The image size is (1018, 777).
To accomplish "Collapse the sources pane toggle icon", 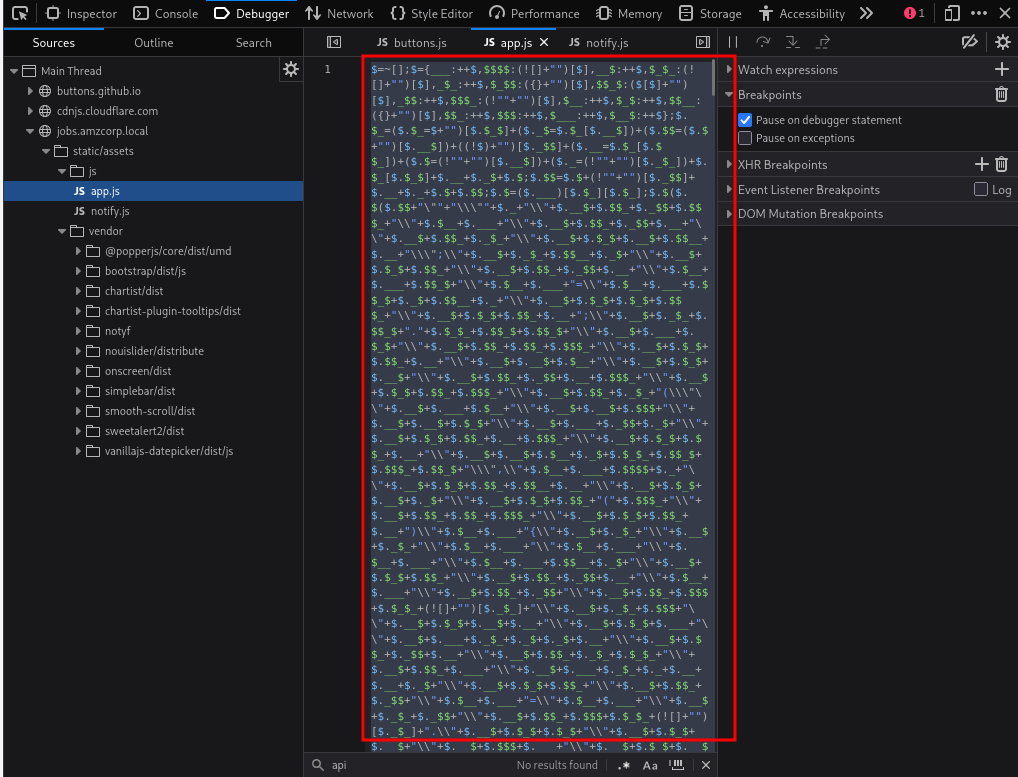I will (334, 42).
